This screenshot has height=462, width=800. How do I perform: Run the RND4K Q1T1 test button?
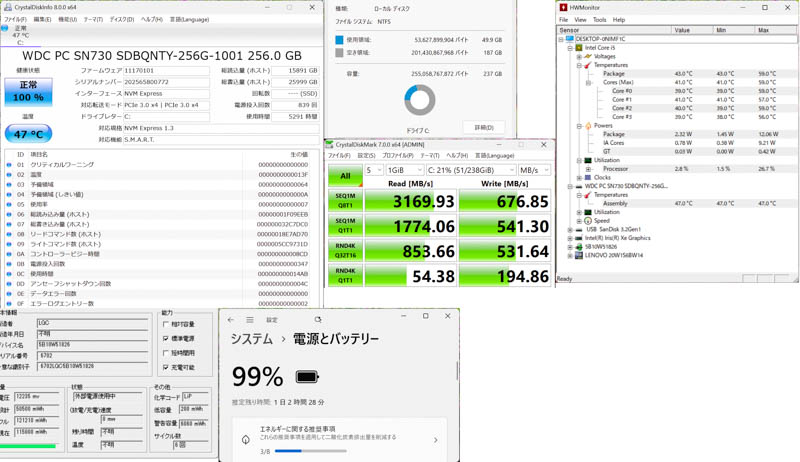[x=345, y=275]
